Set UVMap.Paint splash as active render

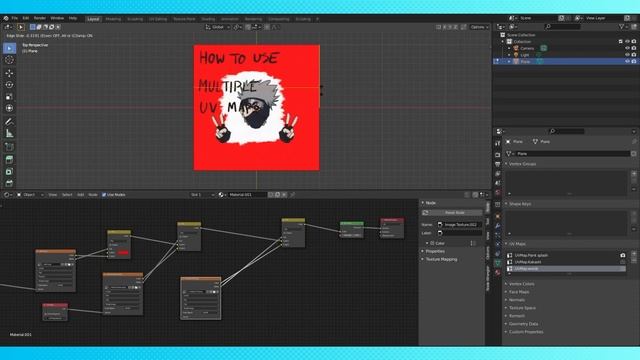(x=623, y=256)
